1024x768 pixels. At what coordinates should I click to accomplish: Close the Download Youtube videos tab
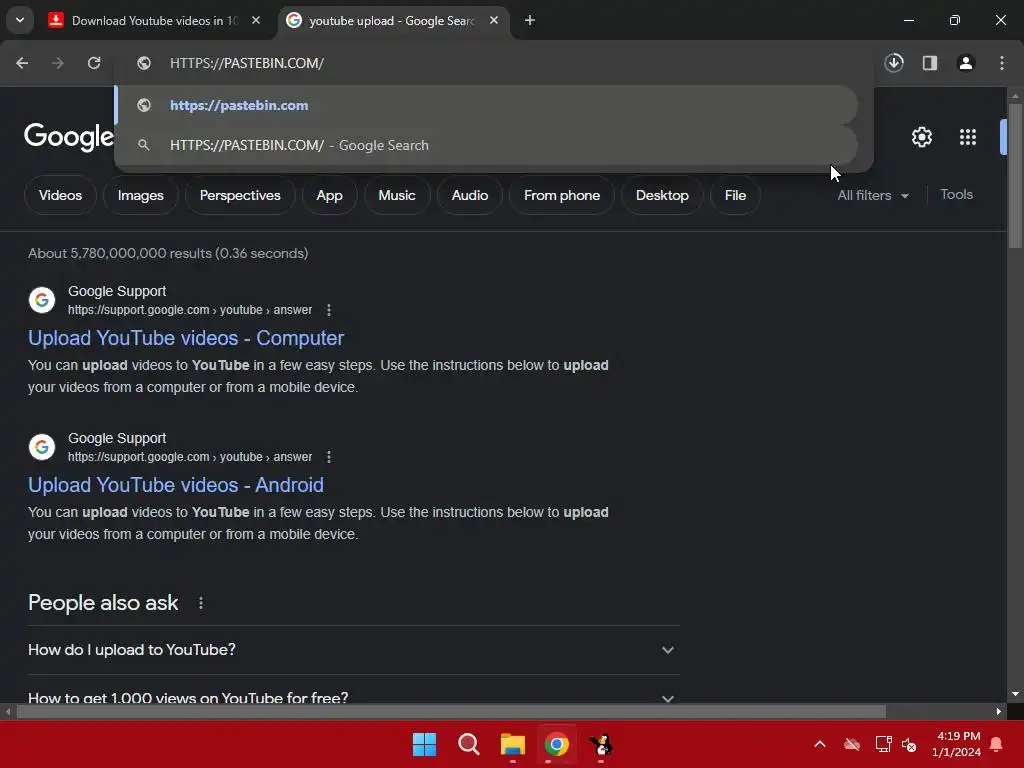pos(256,21)
